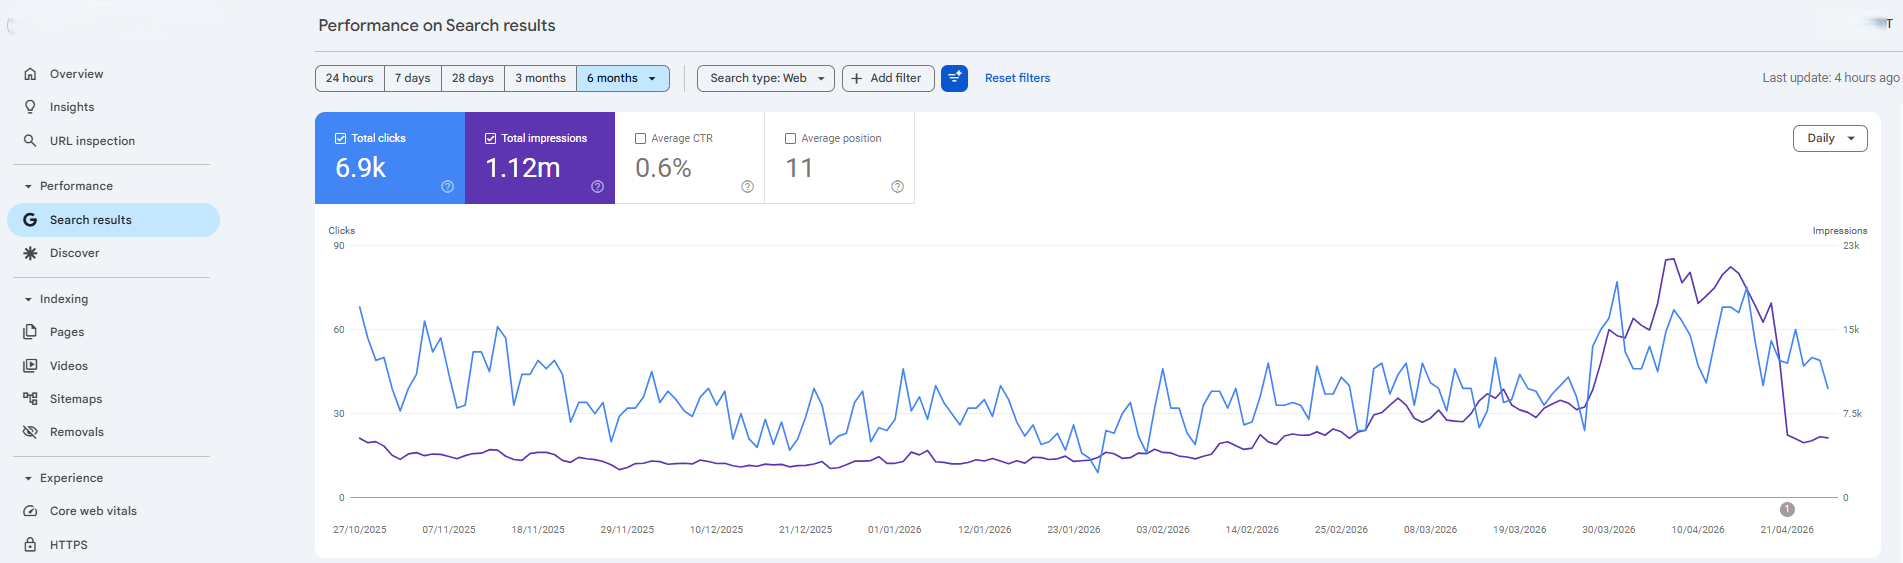Select the 28 days range tab
Screen dimensions: 1903x563
point(472,78)
